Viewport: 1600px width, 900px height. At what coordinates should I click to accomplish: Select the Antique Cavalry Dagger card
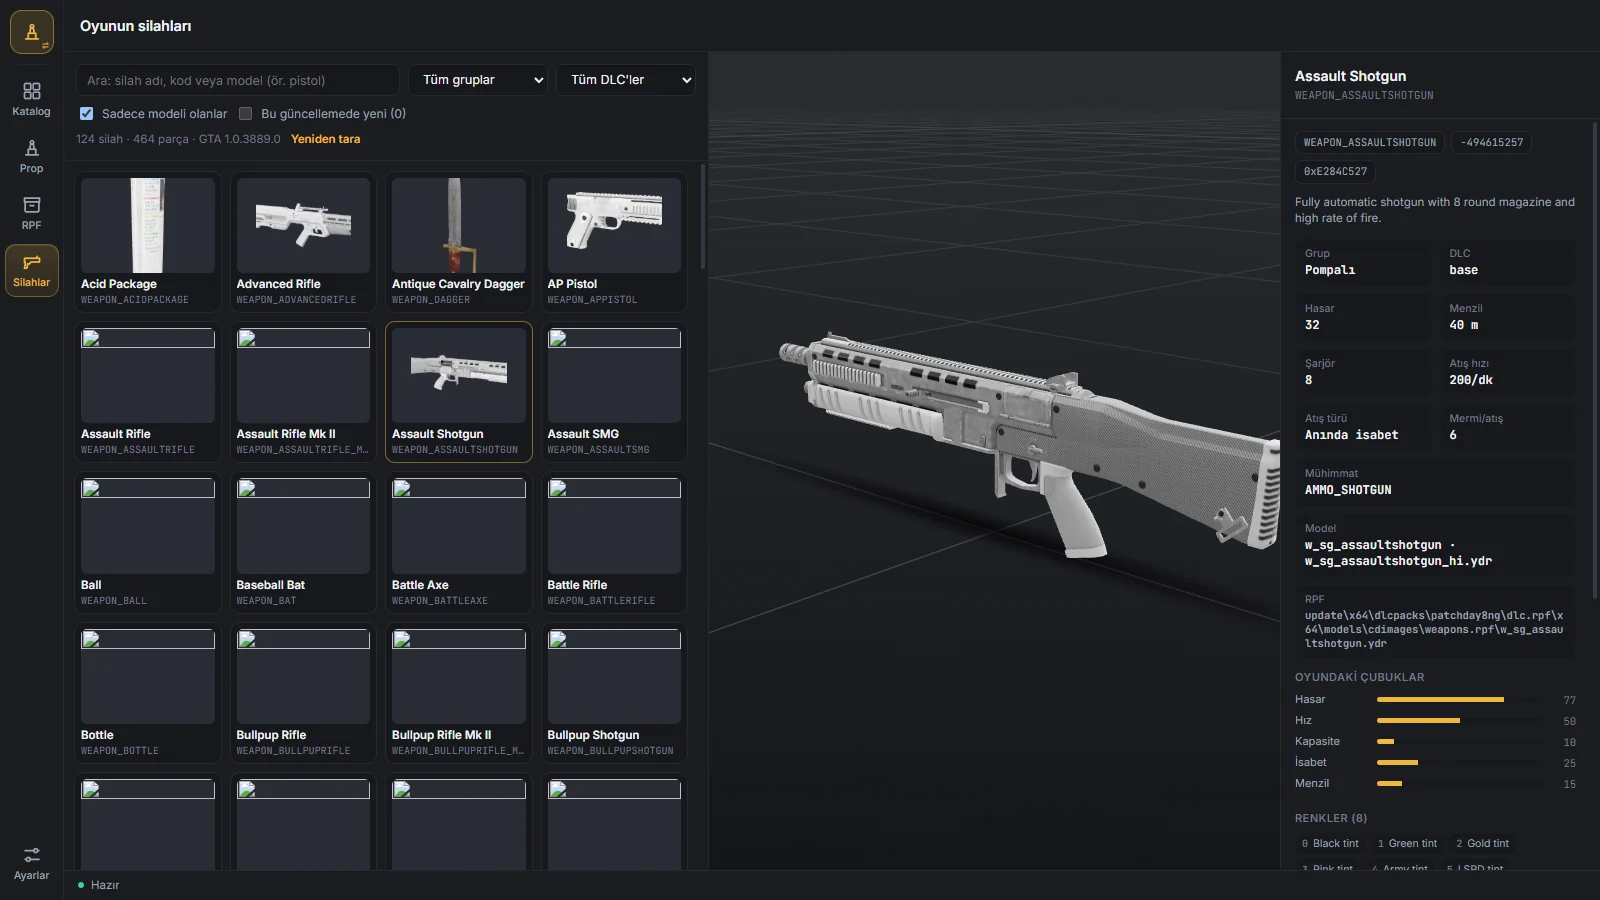coord(459,242)
